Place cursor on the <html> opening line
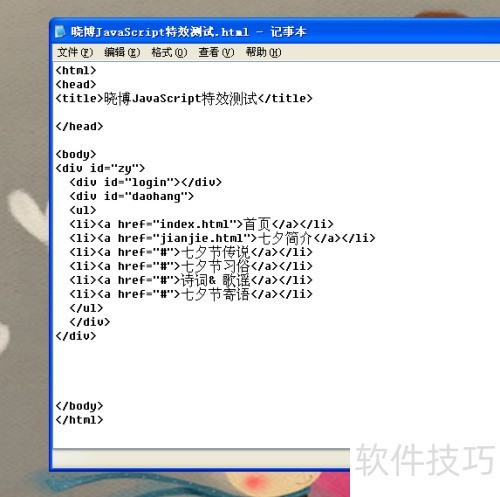This screenshot has height=497, width=500. coord(76,70)
